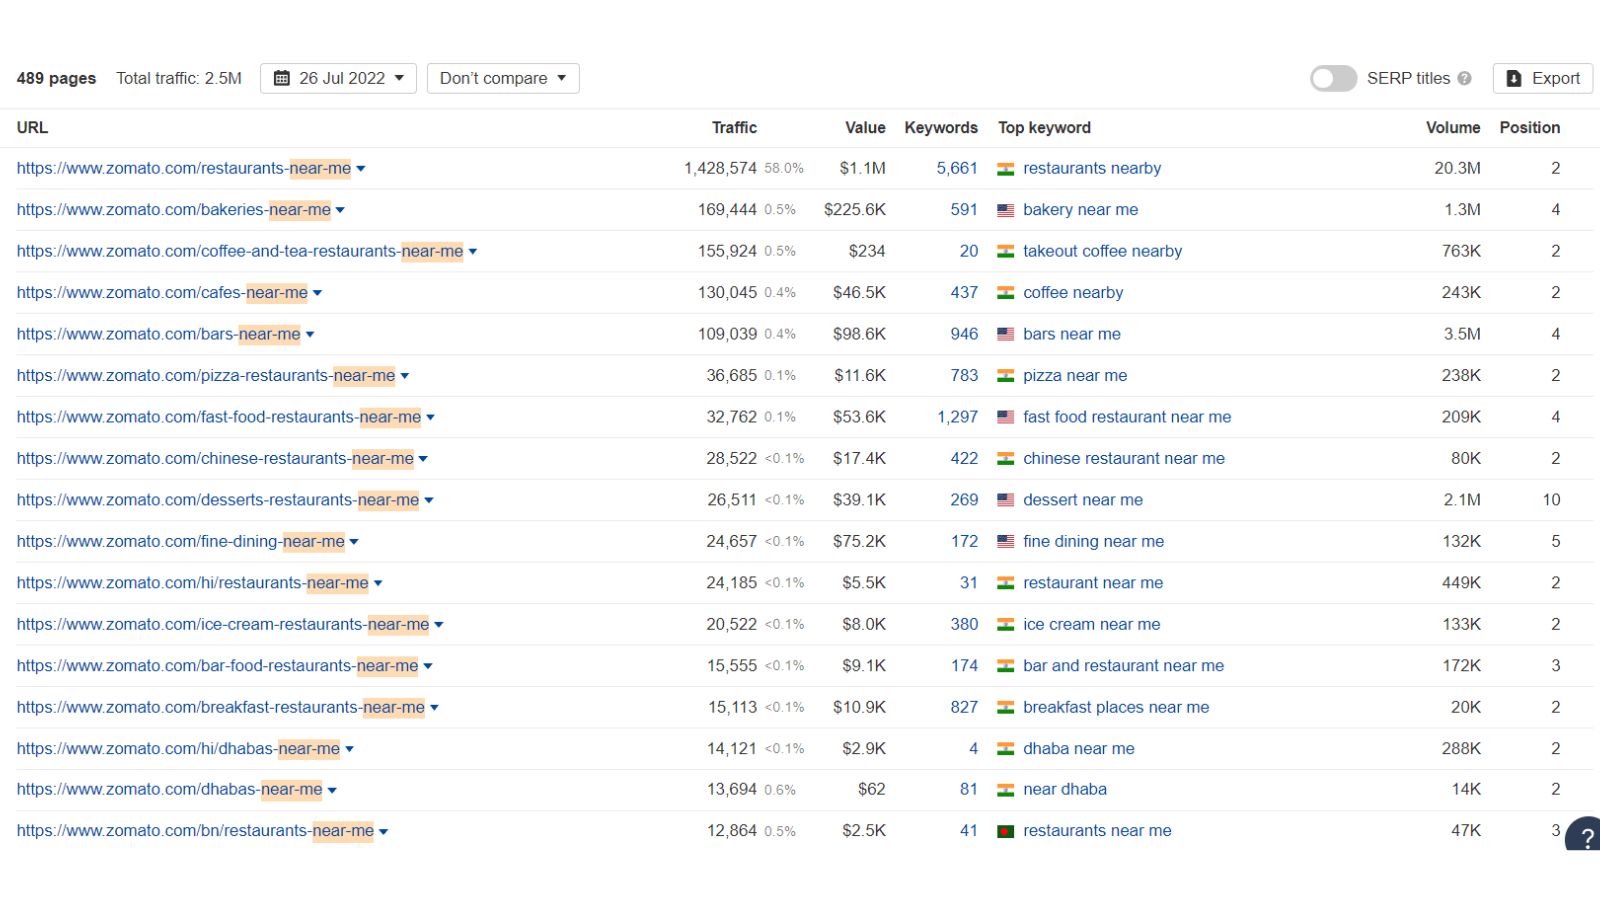1600x900 pixels.
Task: Open the zomato.com/restaurants-near-me link
Action: (x=184, y=168)
